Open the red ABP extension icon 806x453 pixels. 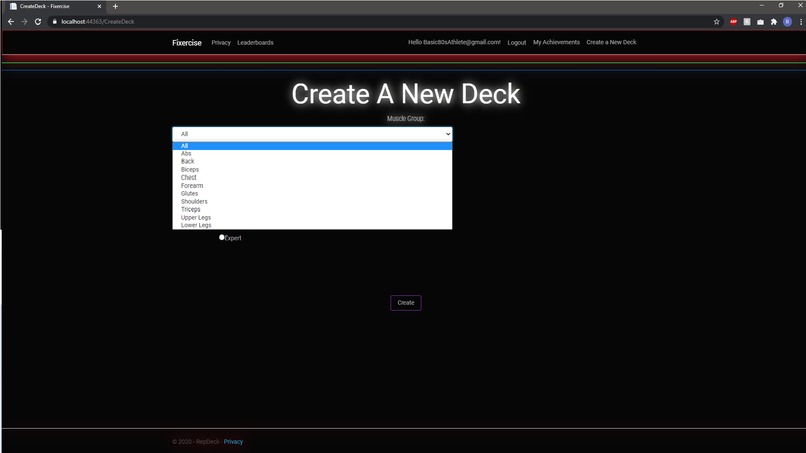click(x=733, y=22)
